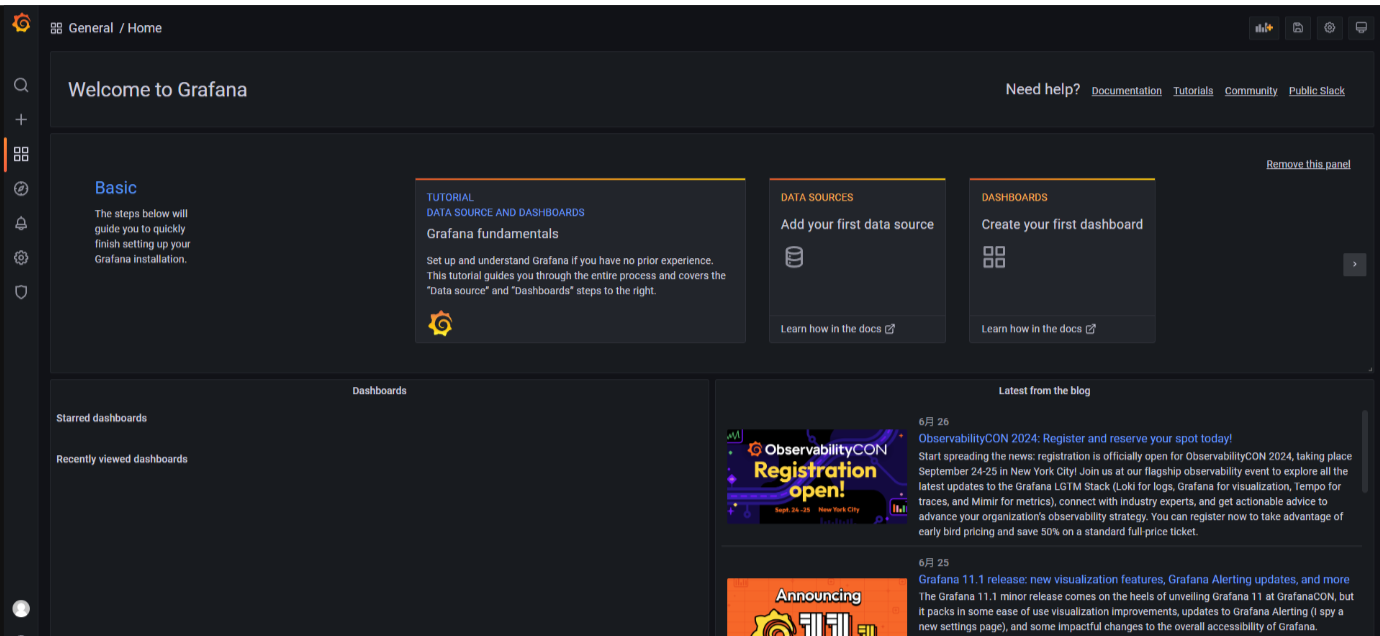This screenshot has width=1380, height=636.
Task: Click the ObservabilityCON Registration open thumbnail
Action: tap(817, 477)
